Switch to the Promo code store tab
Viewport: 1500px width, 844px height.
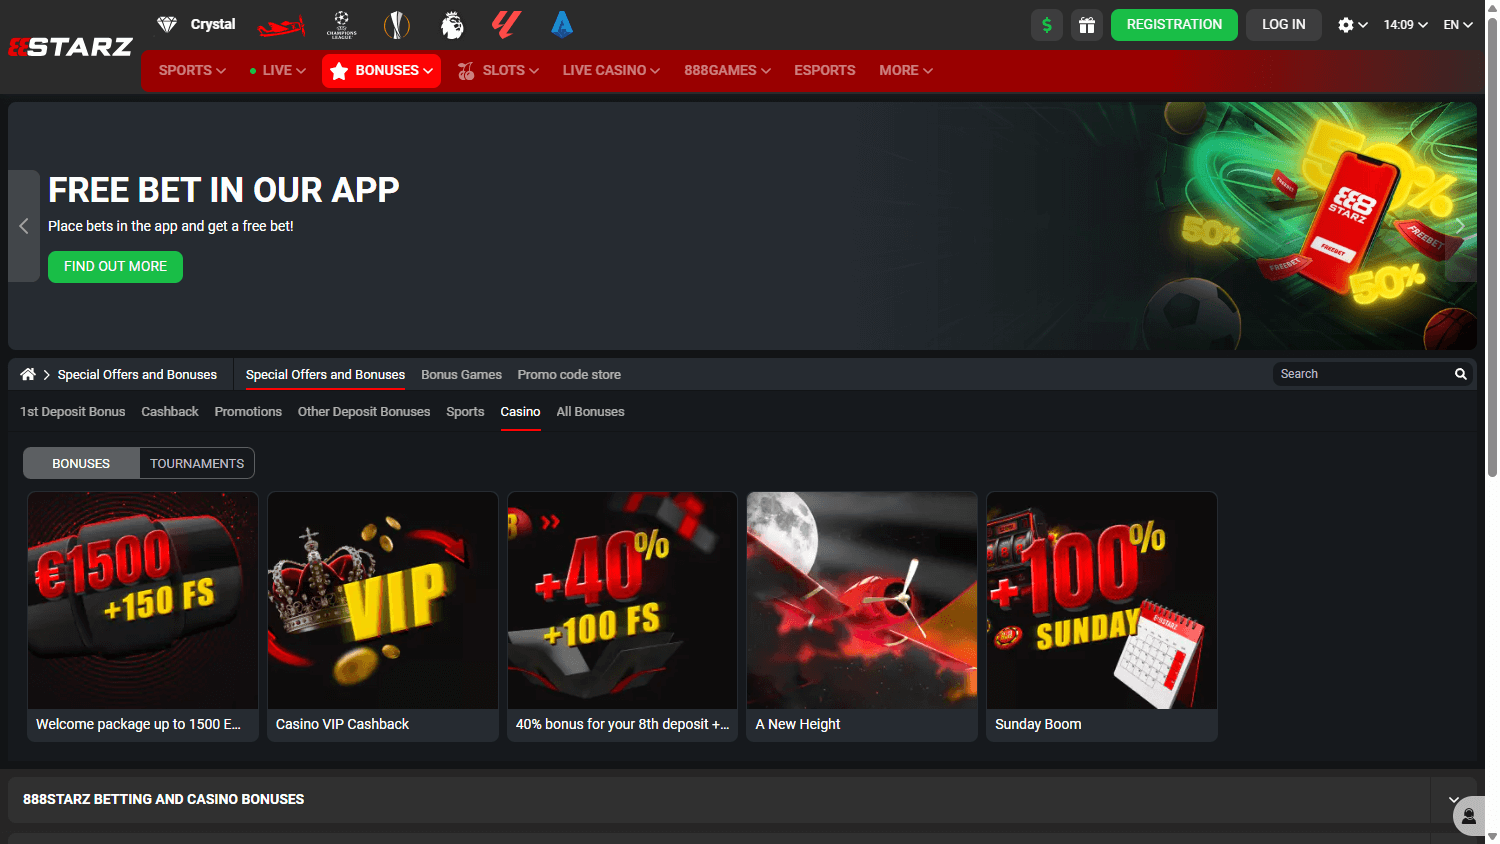(x=569, y=374)
